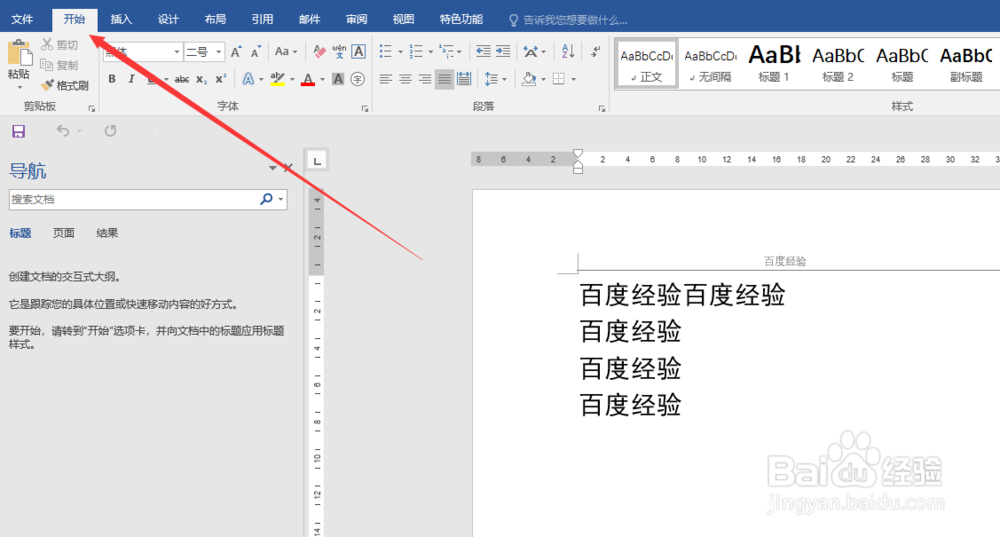
Task: Toggle Bold formatting
Action: [x=112, y=79]
